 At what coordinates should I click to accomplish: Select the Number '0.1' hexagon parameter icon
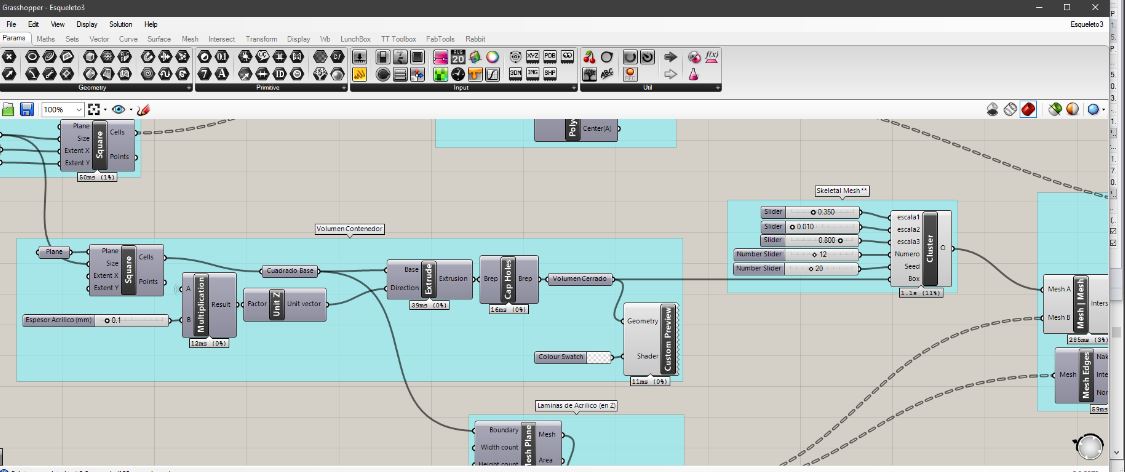tap(222, 56)
